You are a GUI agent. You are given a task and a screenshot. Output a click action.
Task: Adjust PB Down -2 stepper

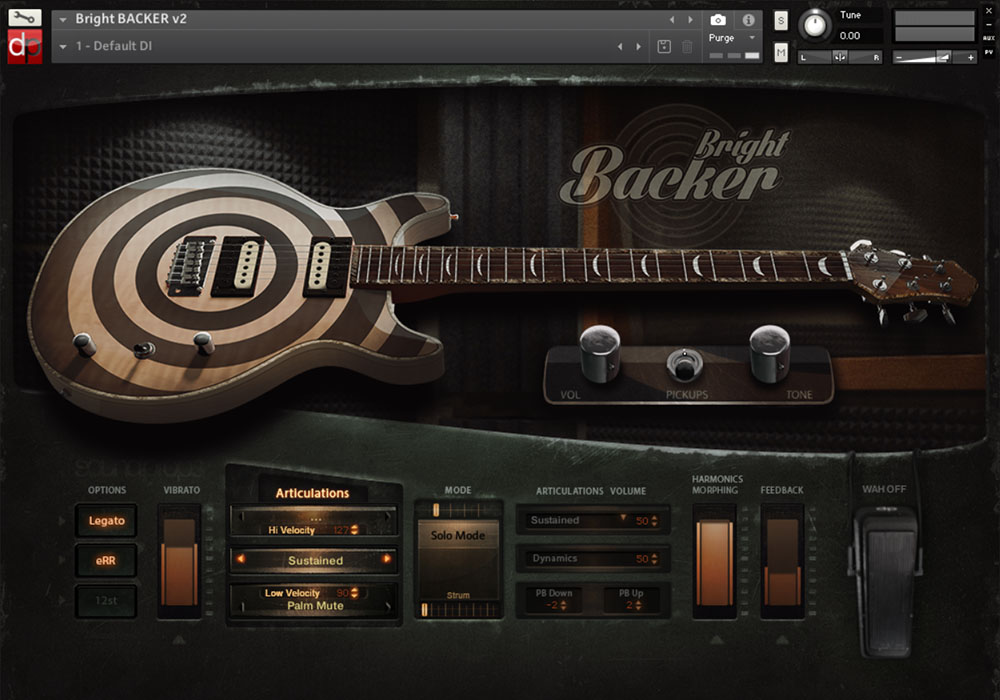[x=562, y=605]
